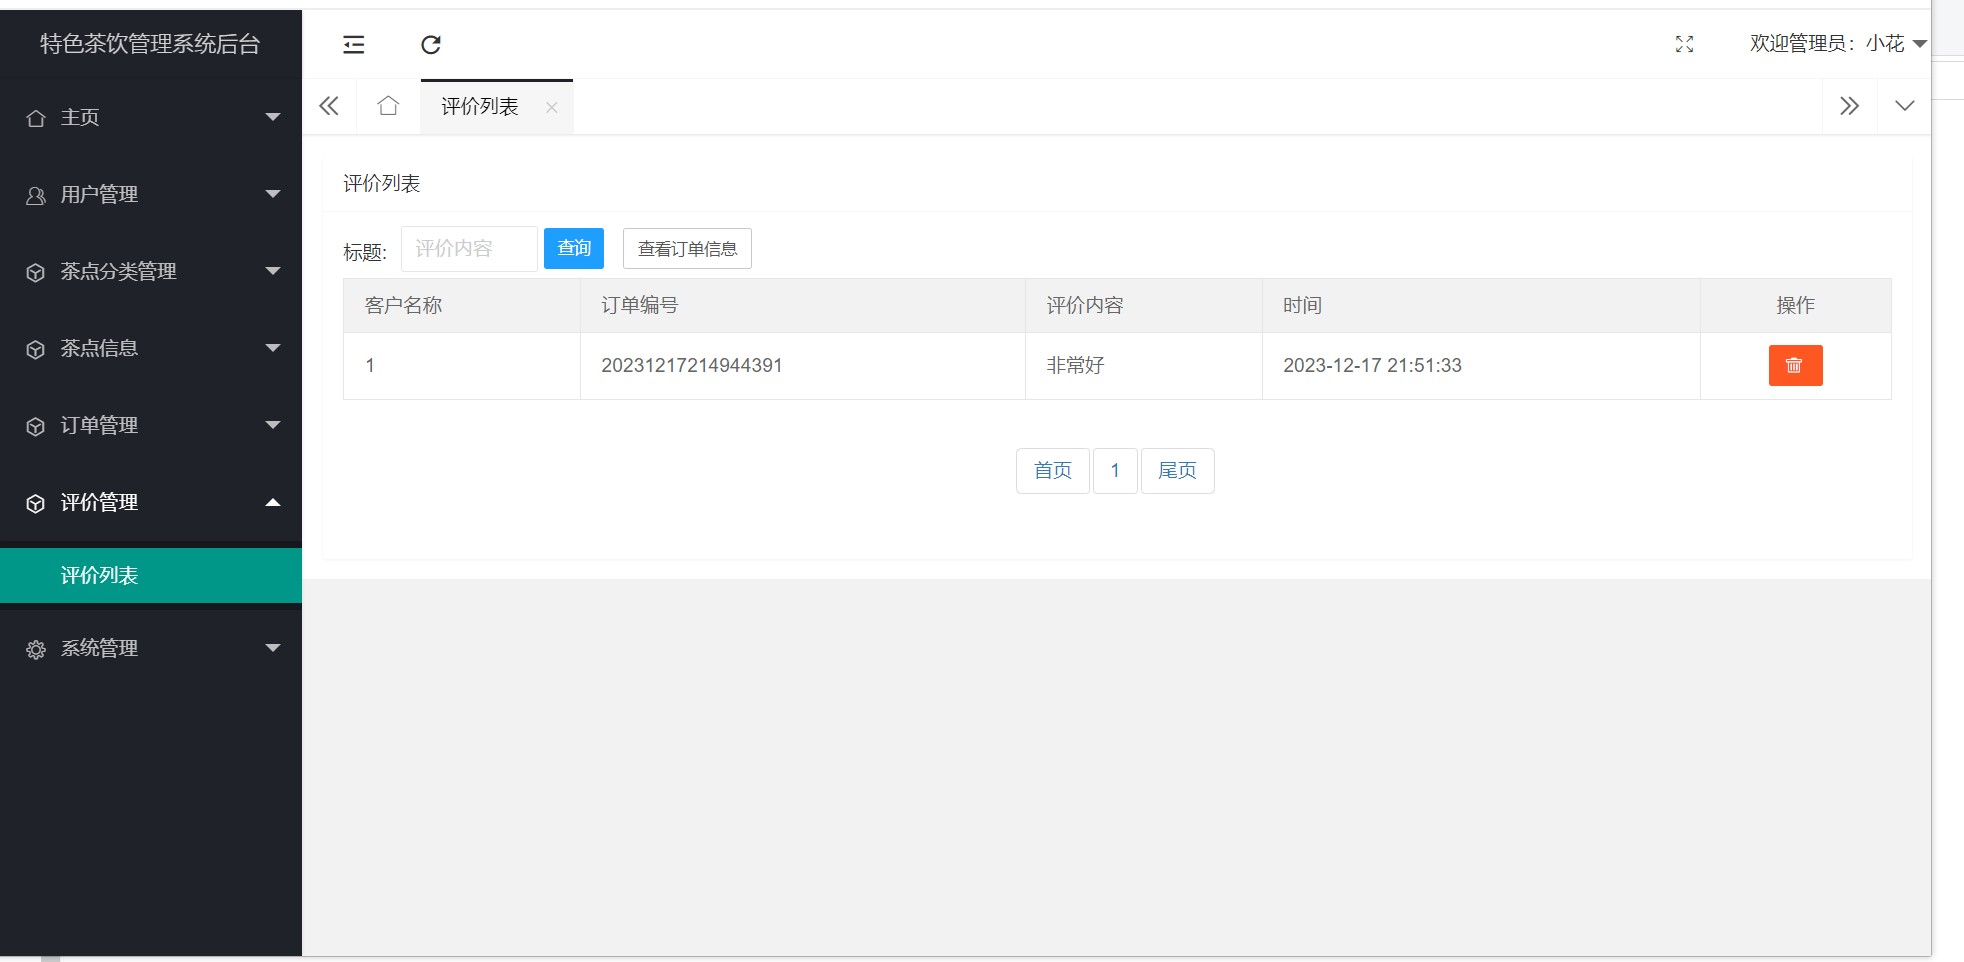Toggle fullscreen with the expand icon

tap(1684, 44)
